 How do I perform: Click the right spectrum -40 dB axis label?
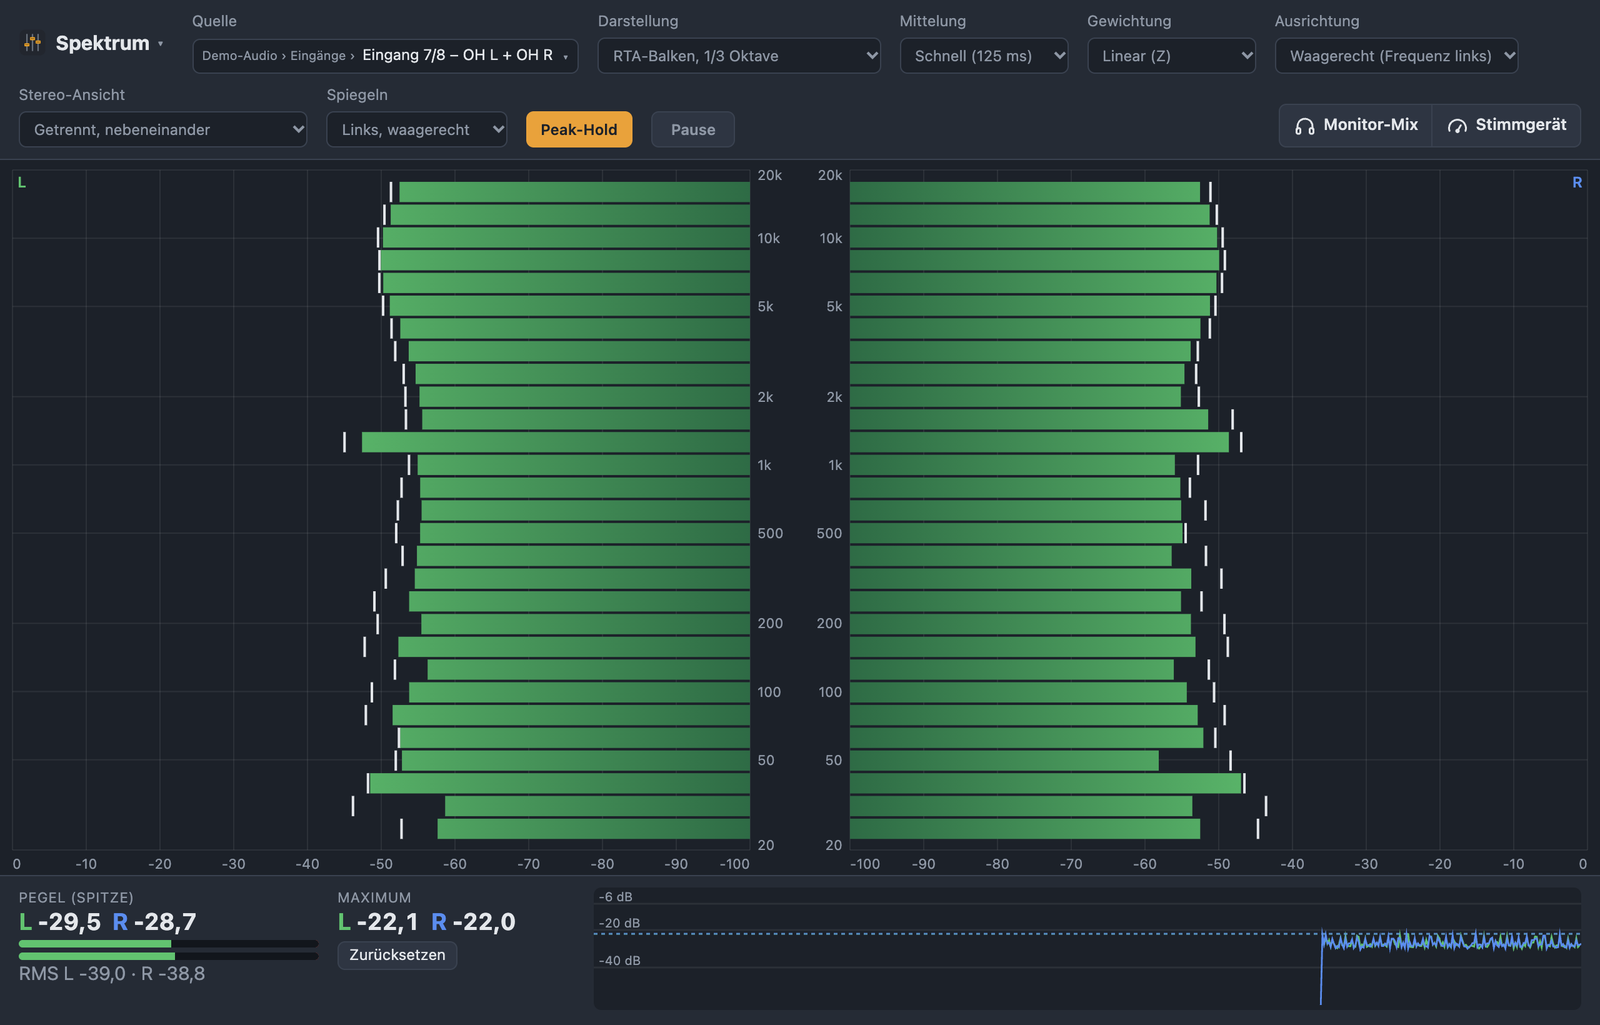pyautogui.click(x=1292, y=864)
